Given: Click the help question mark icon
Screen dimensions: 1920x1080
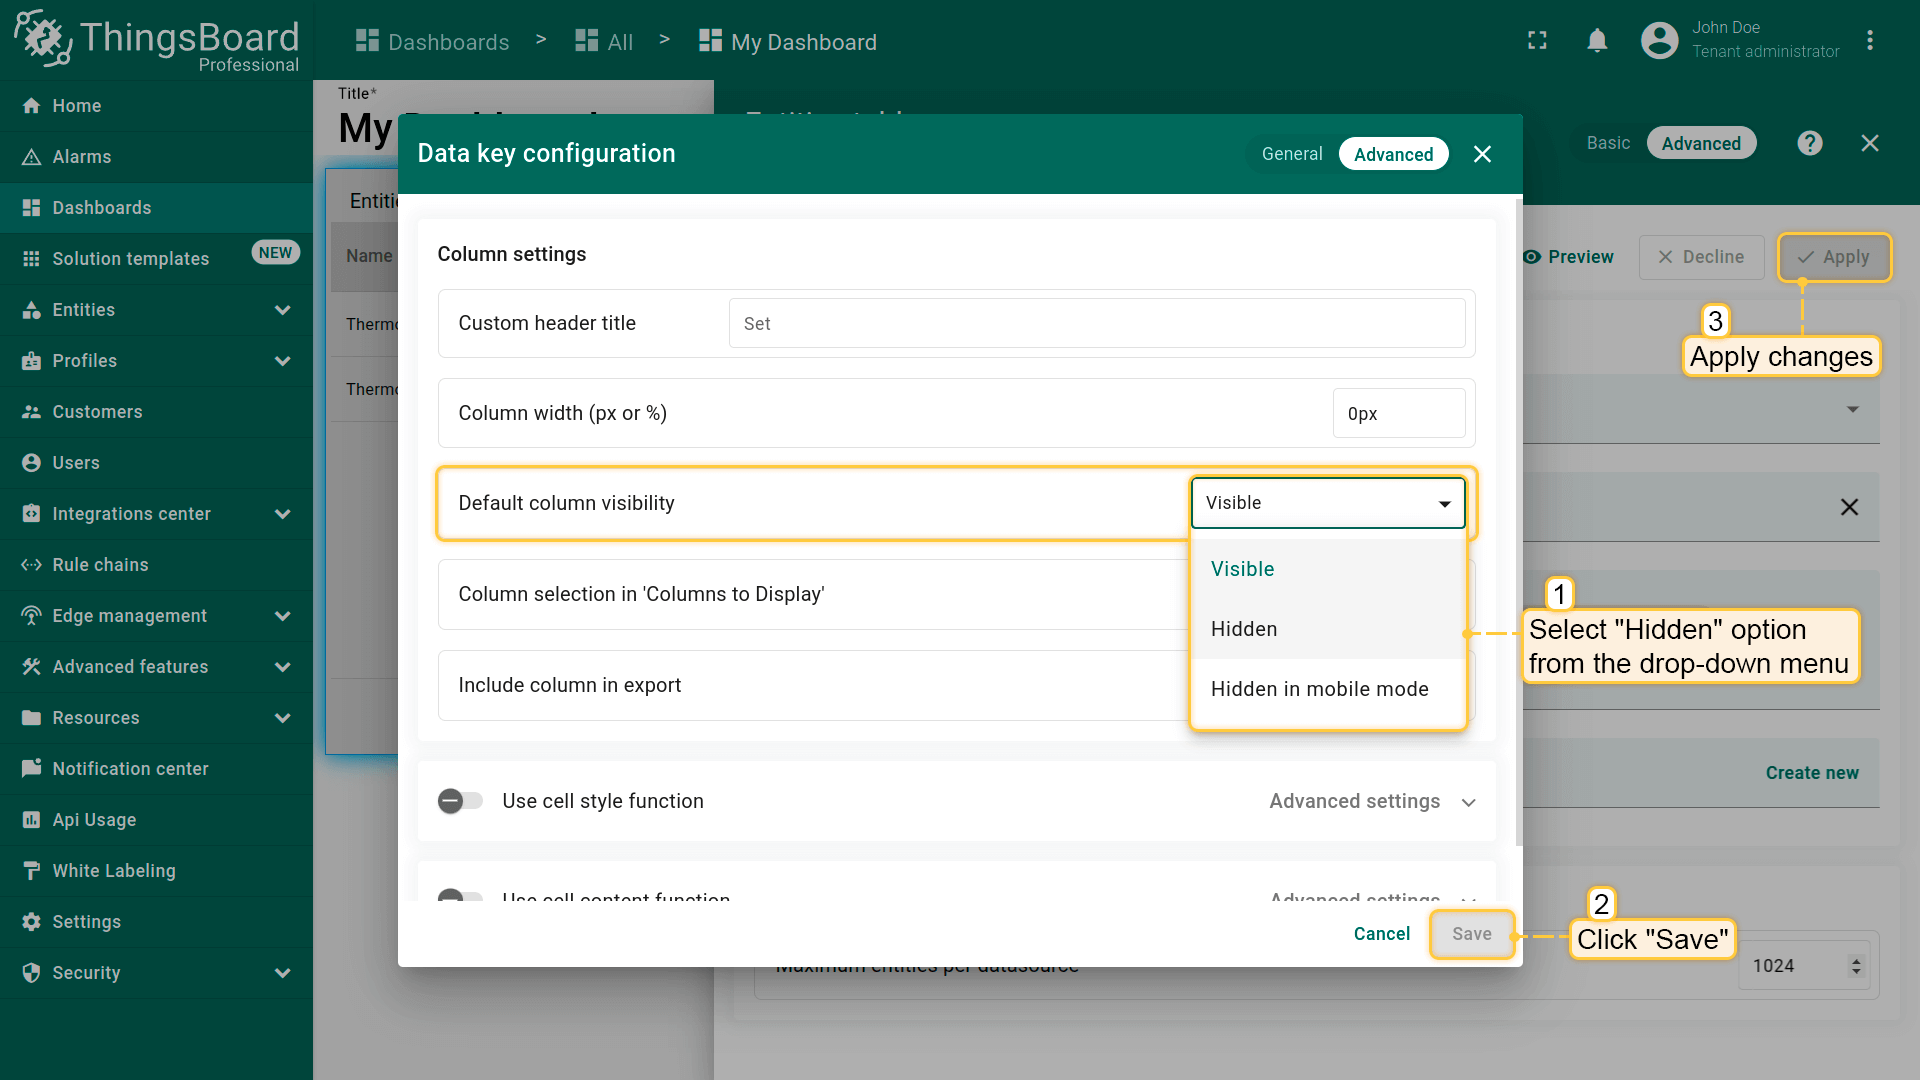Looking at the screenshot, I should tap(1809, 143).
